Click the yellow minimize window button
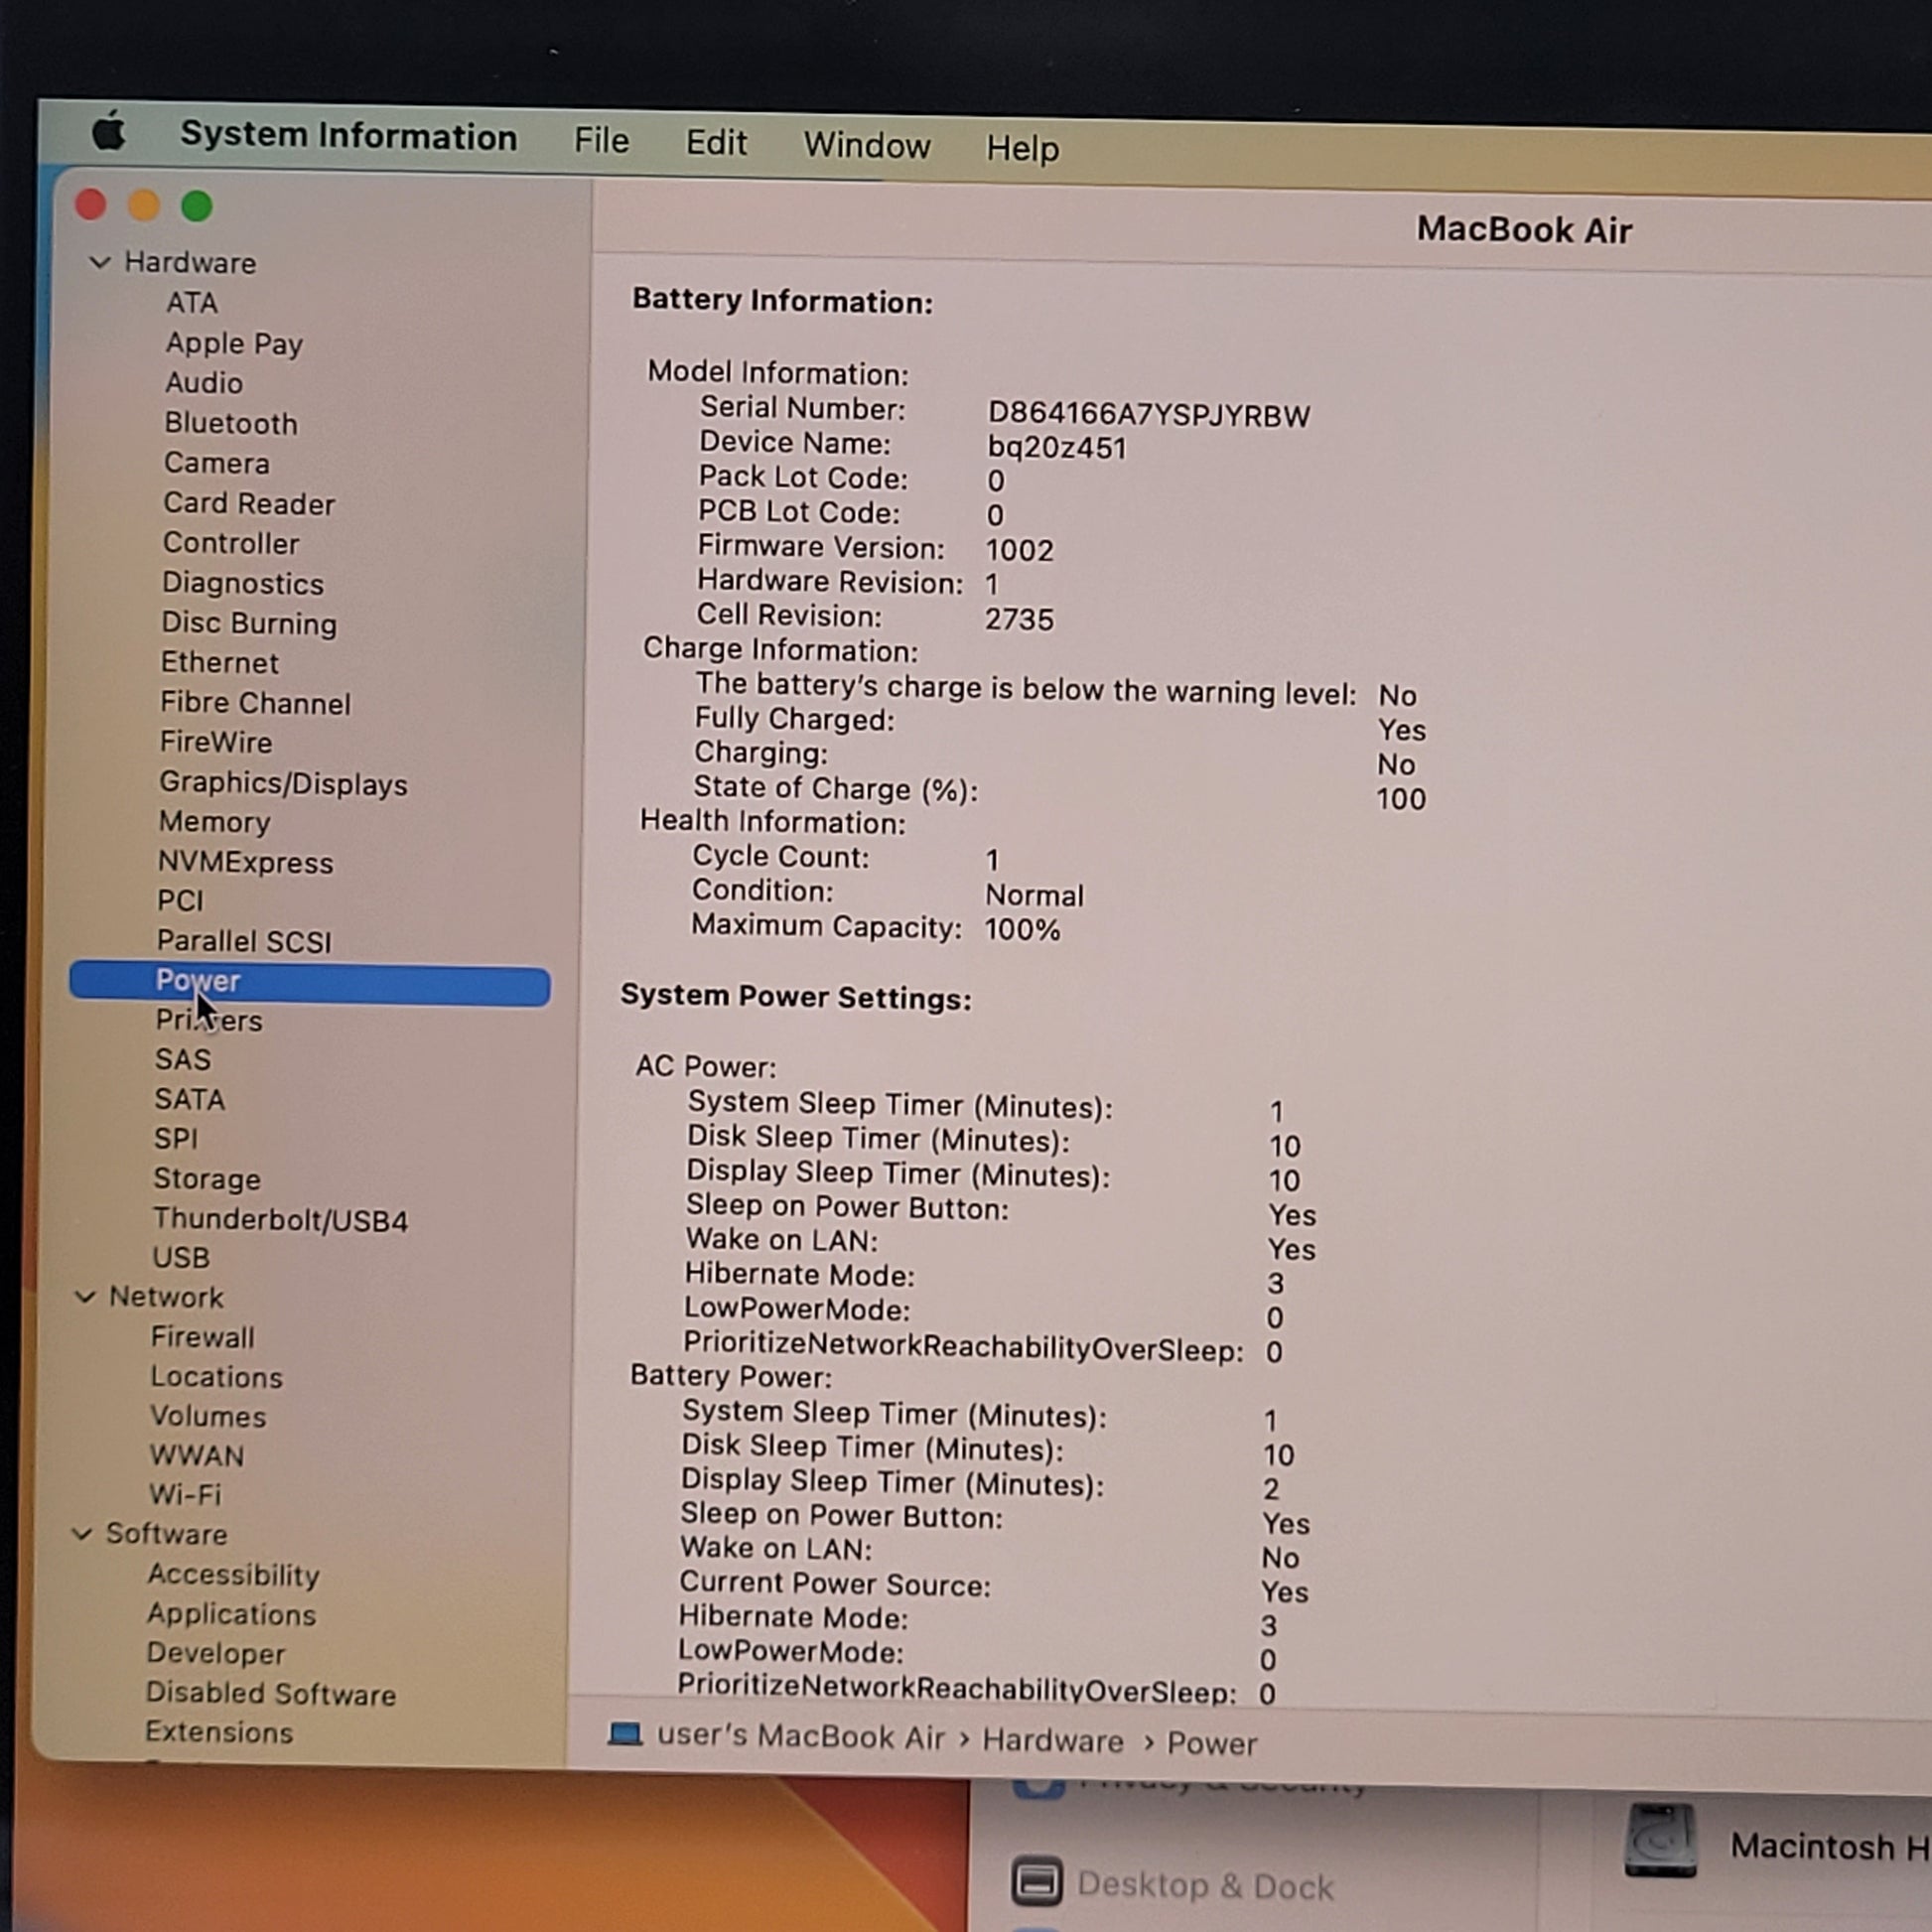 144,205
